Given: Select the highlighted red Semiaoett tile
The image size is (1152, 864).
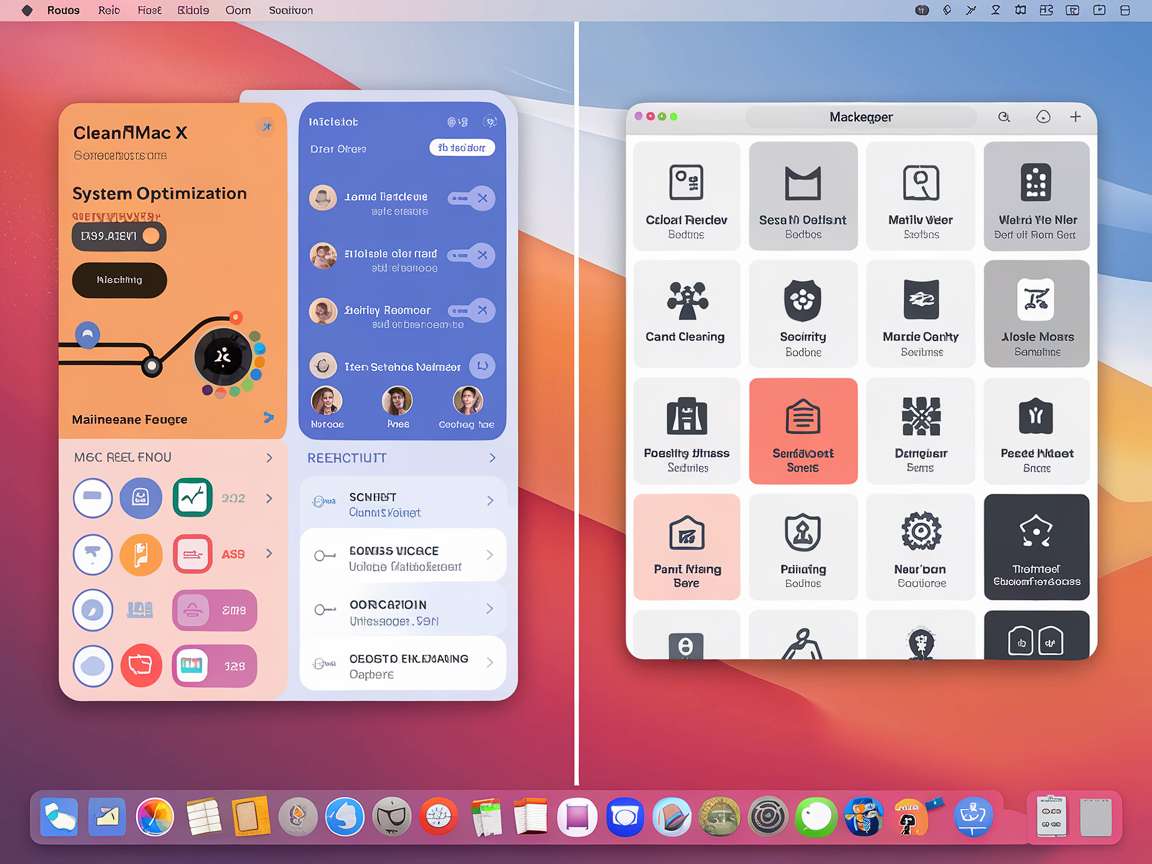Looking at the screenshot, I should pyautogui.click(x=803, y=431).
